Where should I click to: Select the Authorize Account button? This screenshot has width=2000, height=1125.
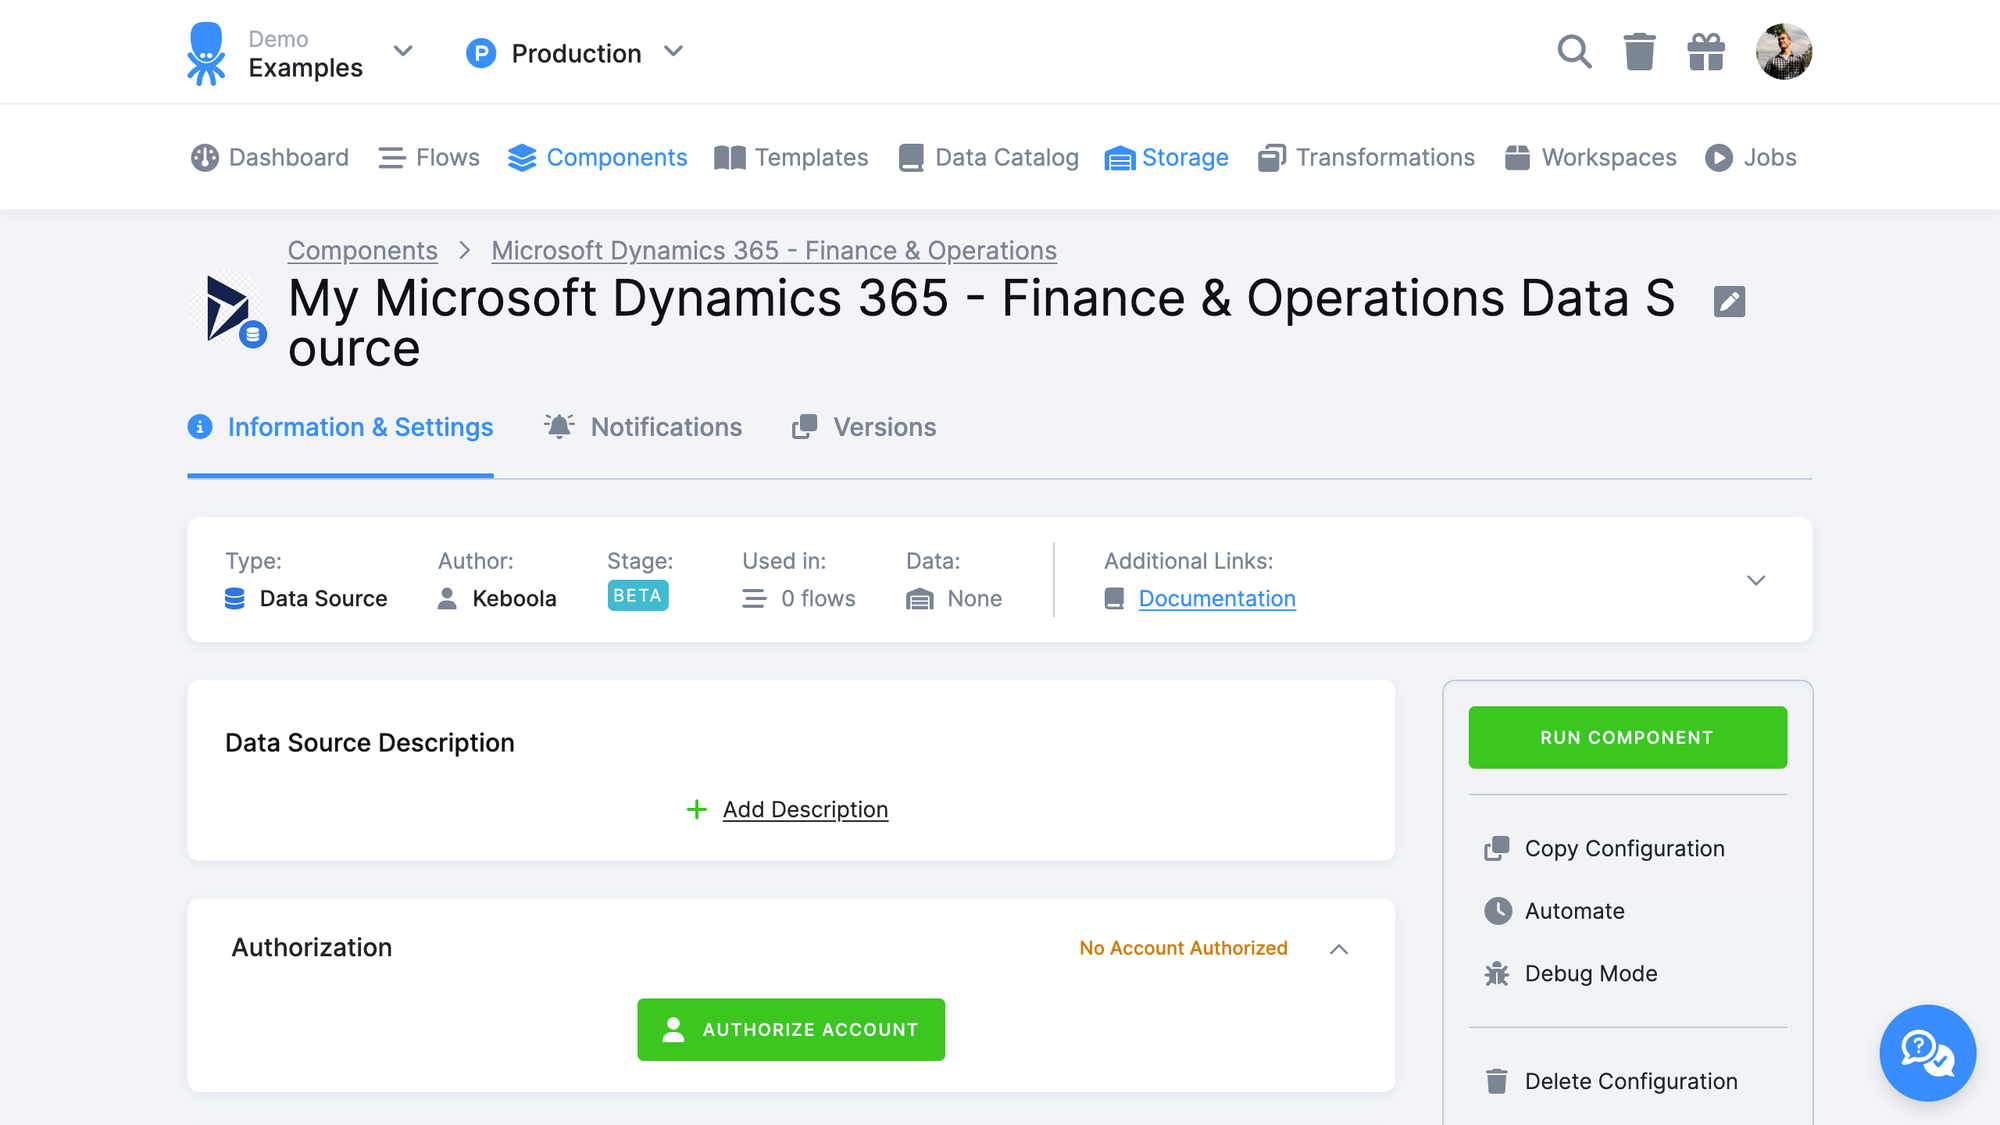(x=791, y=1029)
